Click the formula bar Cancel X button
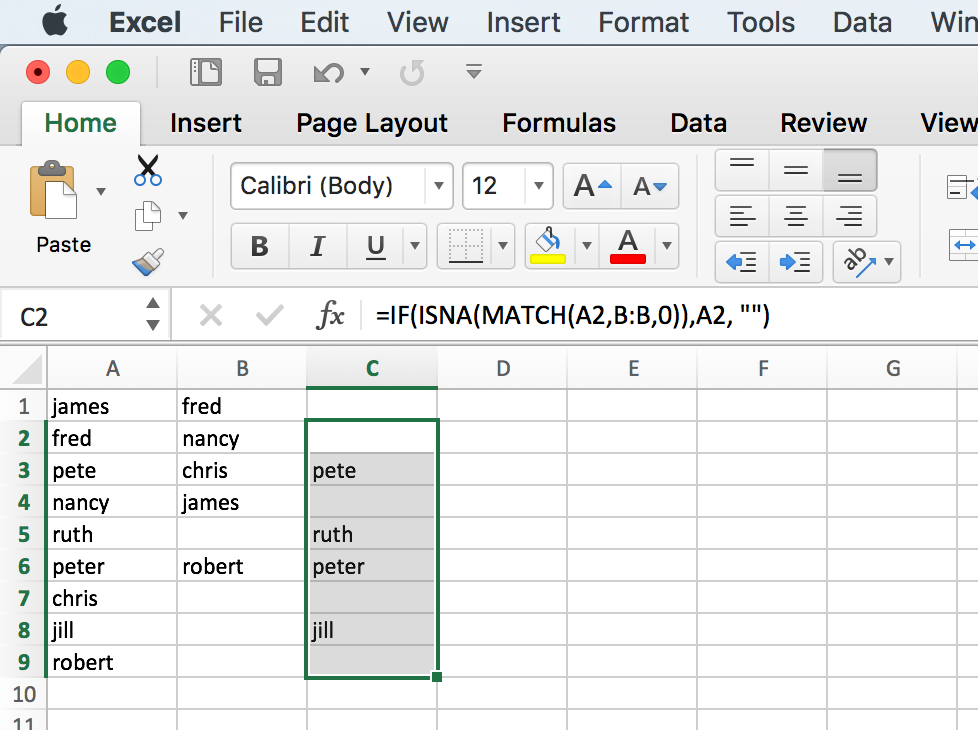Image resolution: width=978 pixels, height=730 pixels. pyautogui.click(x=211, y=316)
